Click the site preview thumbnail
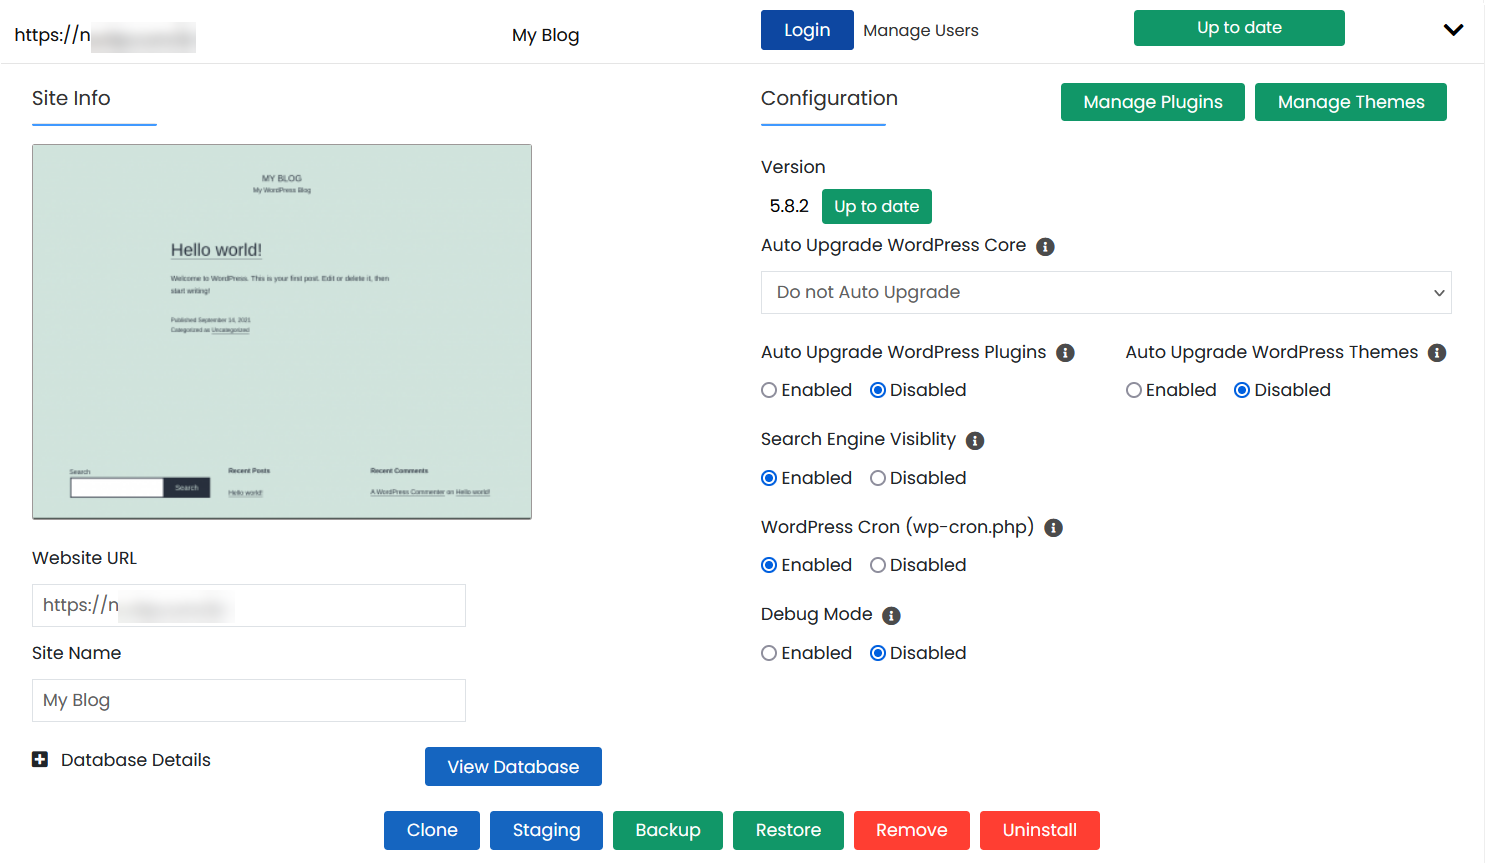1486x863 pixels. [x=282, y=331]
